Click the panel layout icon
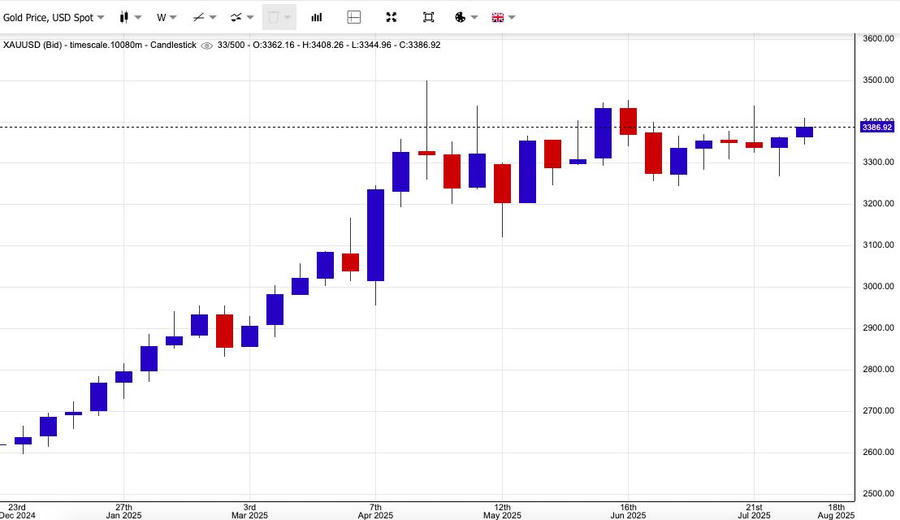 (354, 17)
